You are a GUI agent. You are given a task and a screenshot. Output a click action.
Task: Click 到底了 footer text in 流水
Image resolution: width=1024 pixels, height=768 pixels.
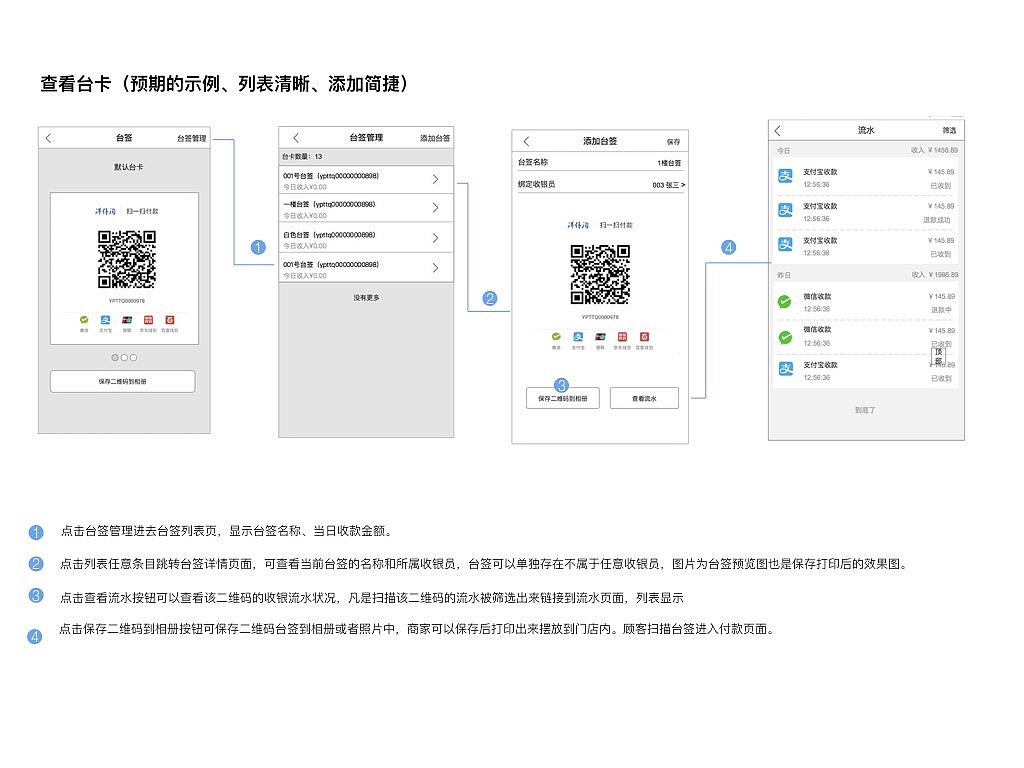[x=865, y=410]
